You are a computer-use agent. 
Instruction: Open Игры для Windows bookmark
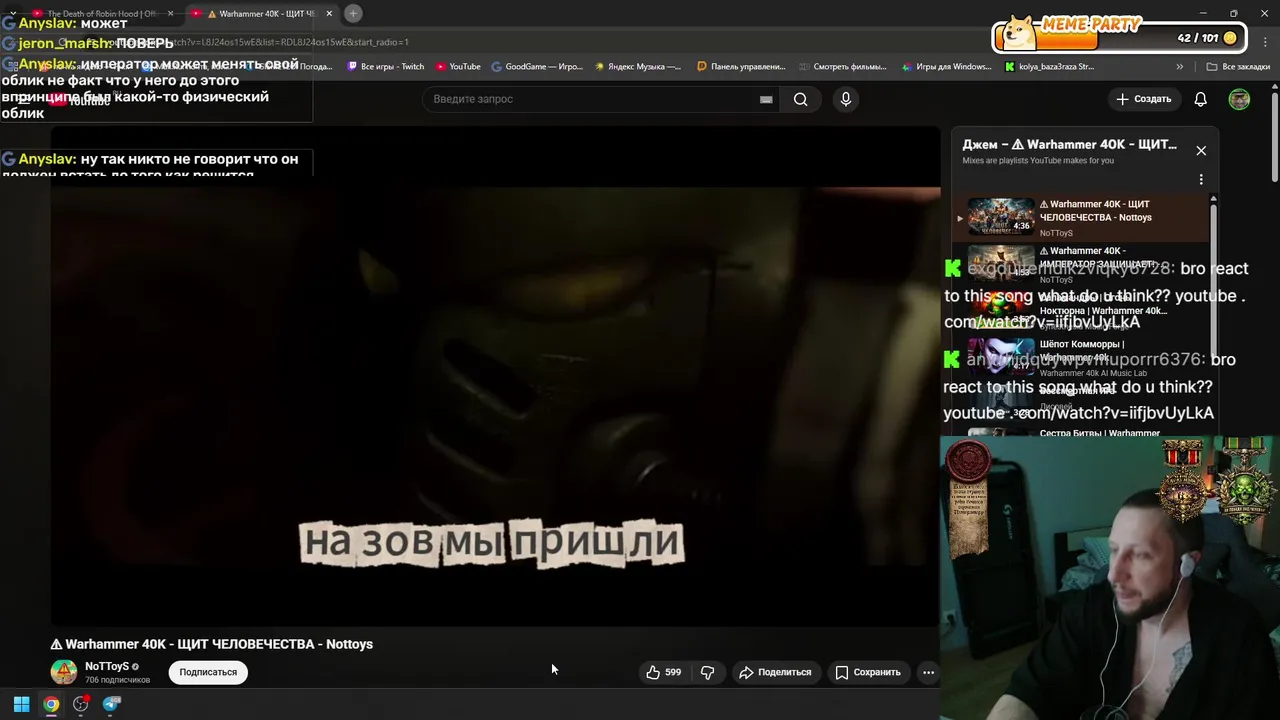click(946, 67)
